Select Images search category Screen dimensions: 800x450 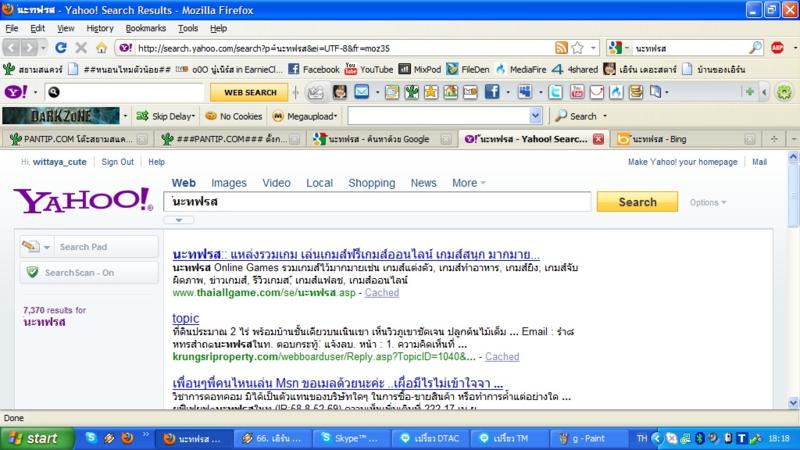coord(229,183)
